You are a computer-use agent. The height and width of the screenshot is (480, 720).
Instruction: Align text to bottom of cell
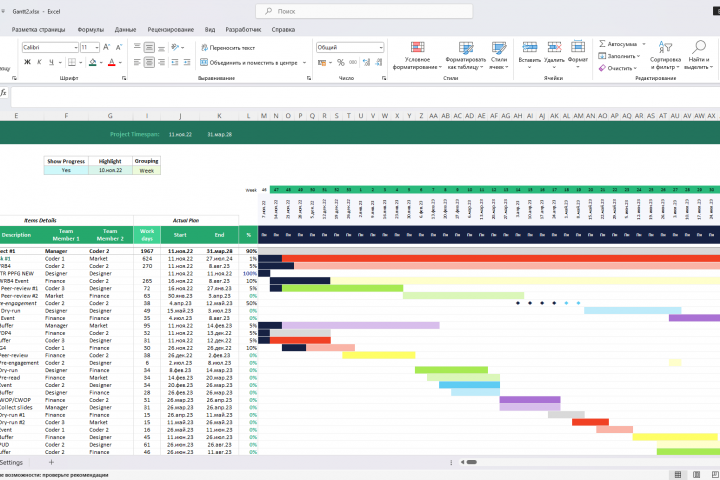(161, 47)
